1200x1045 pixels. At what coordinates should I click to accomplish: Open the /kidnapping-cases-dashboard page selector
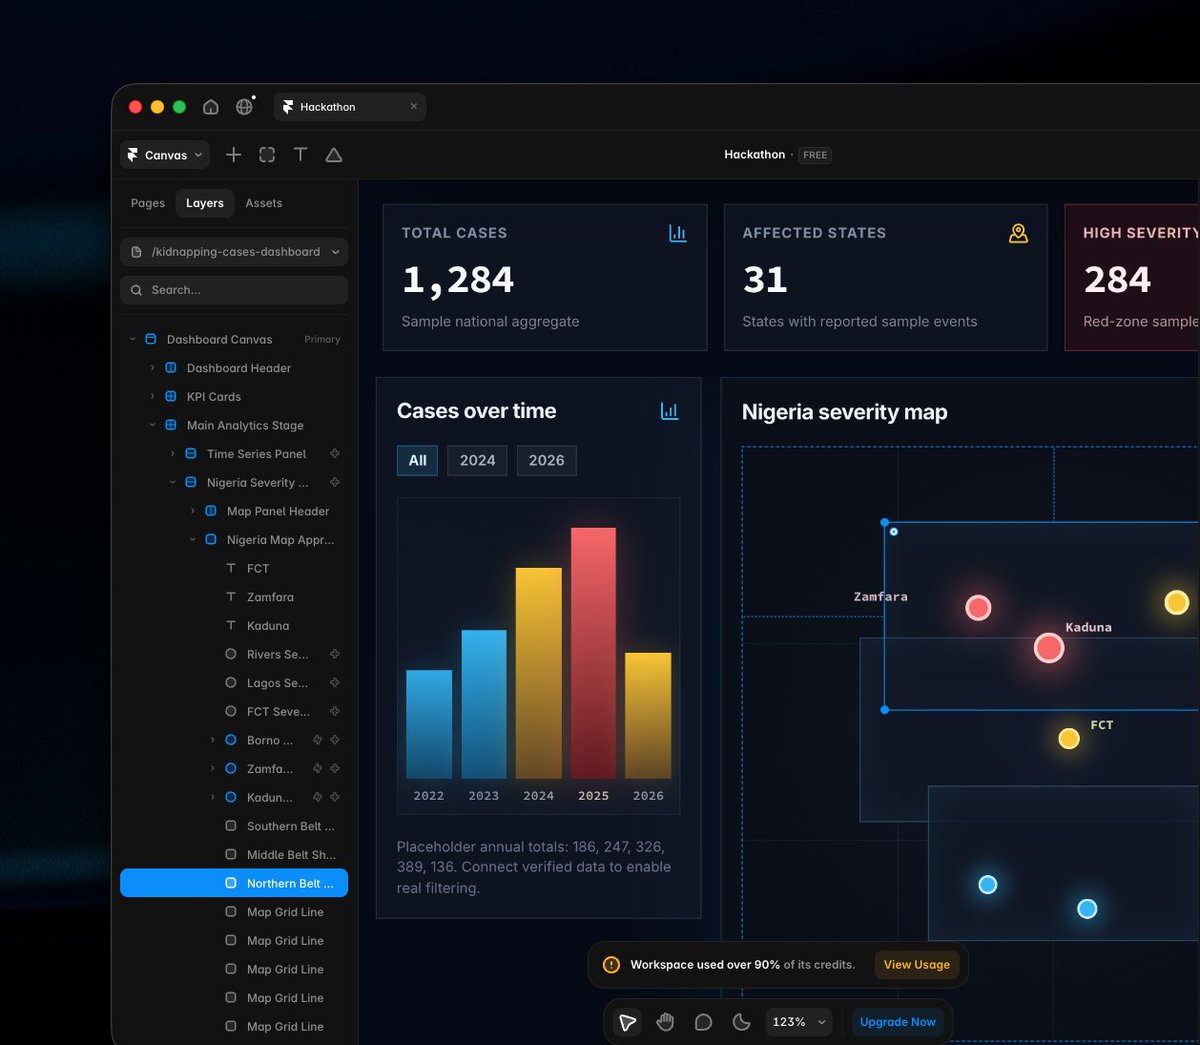point(234,252)
